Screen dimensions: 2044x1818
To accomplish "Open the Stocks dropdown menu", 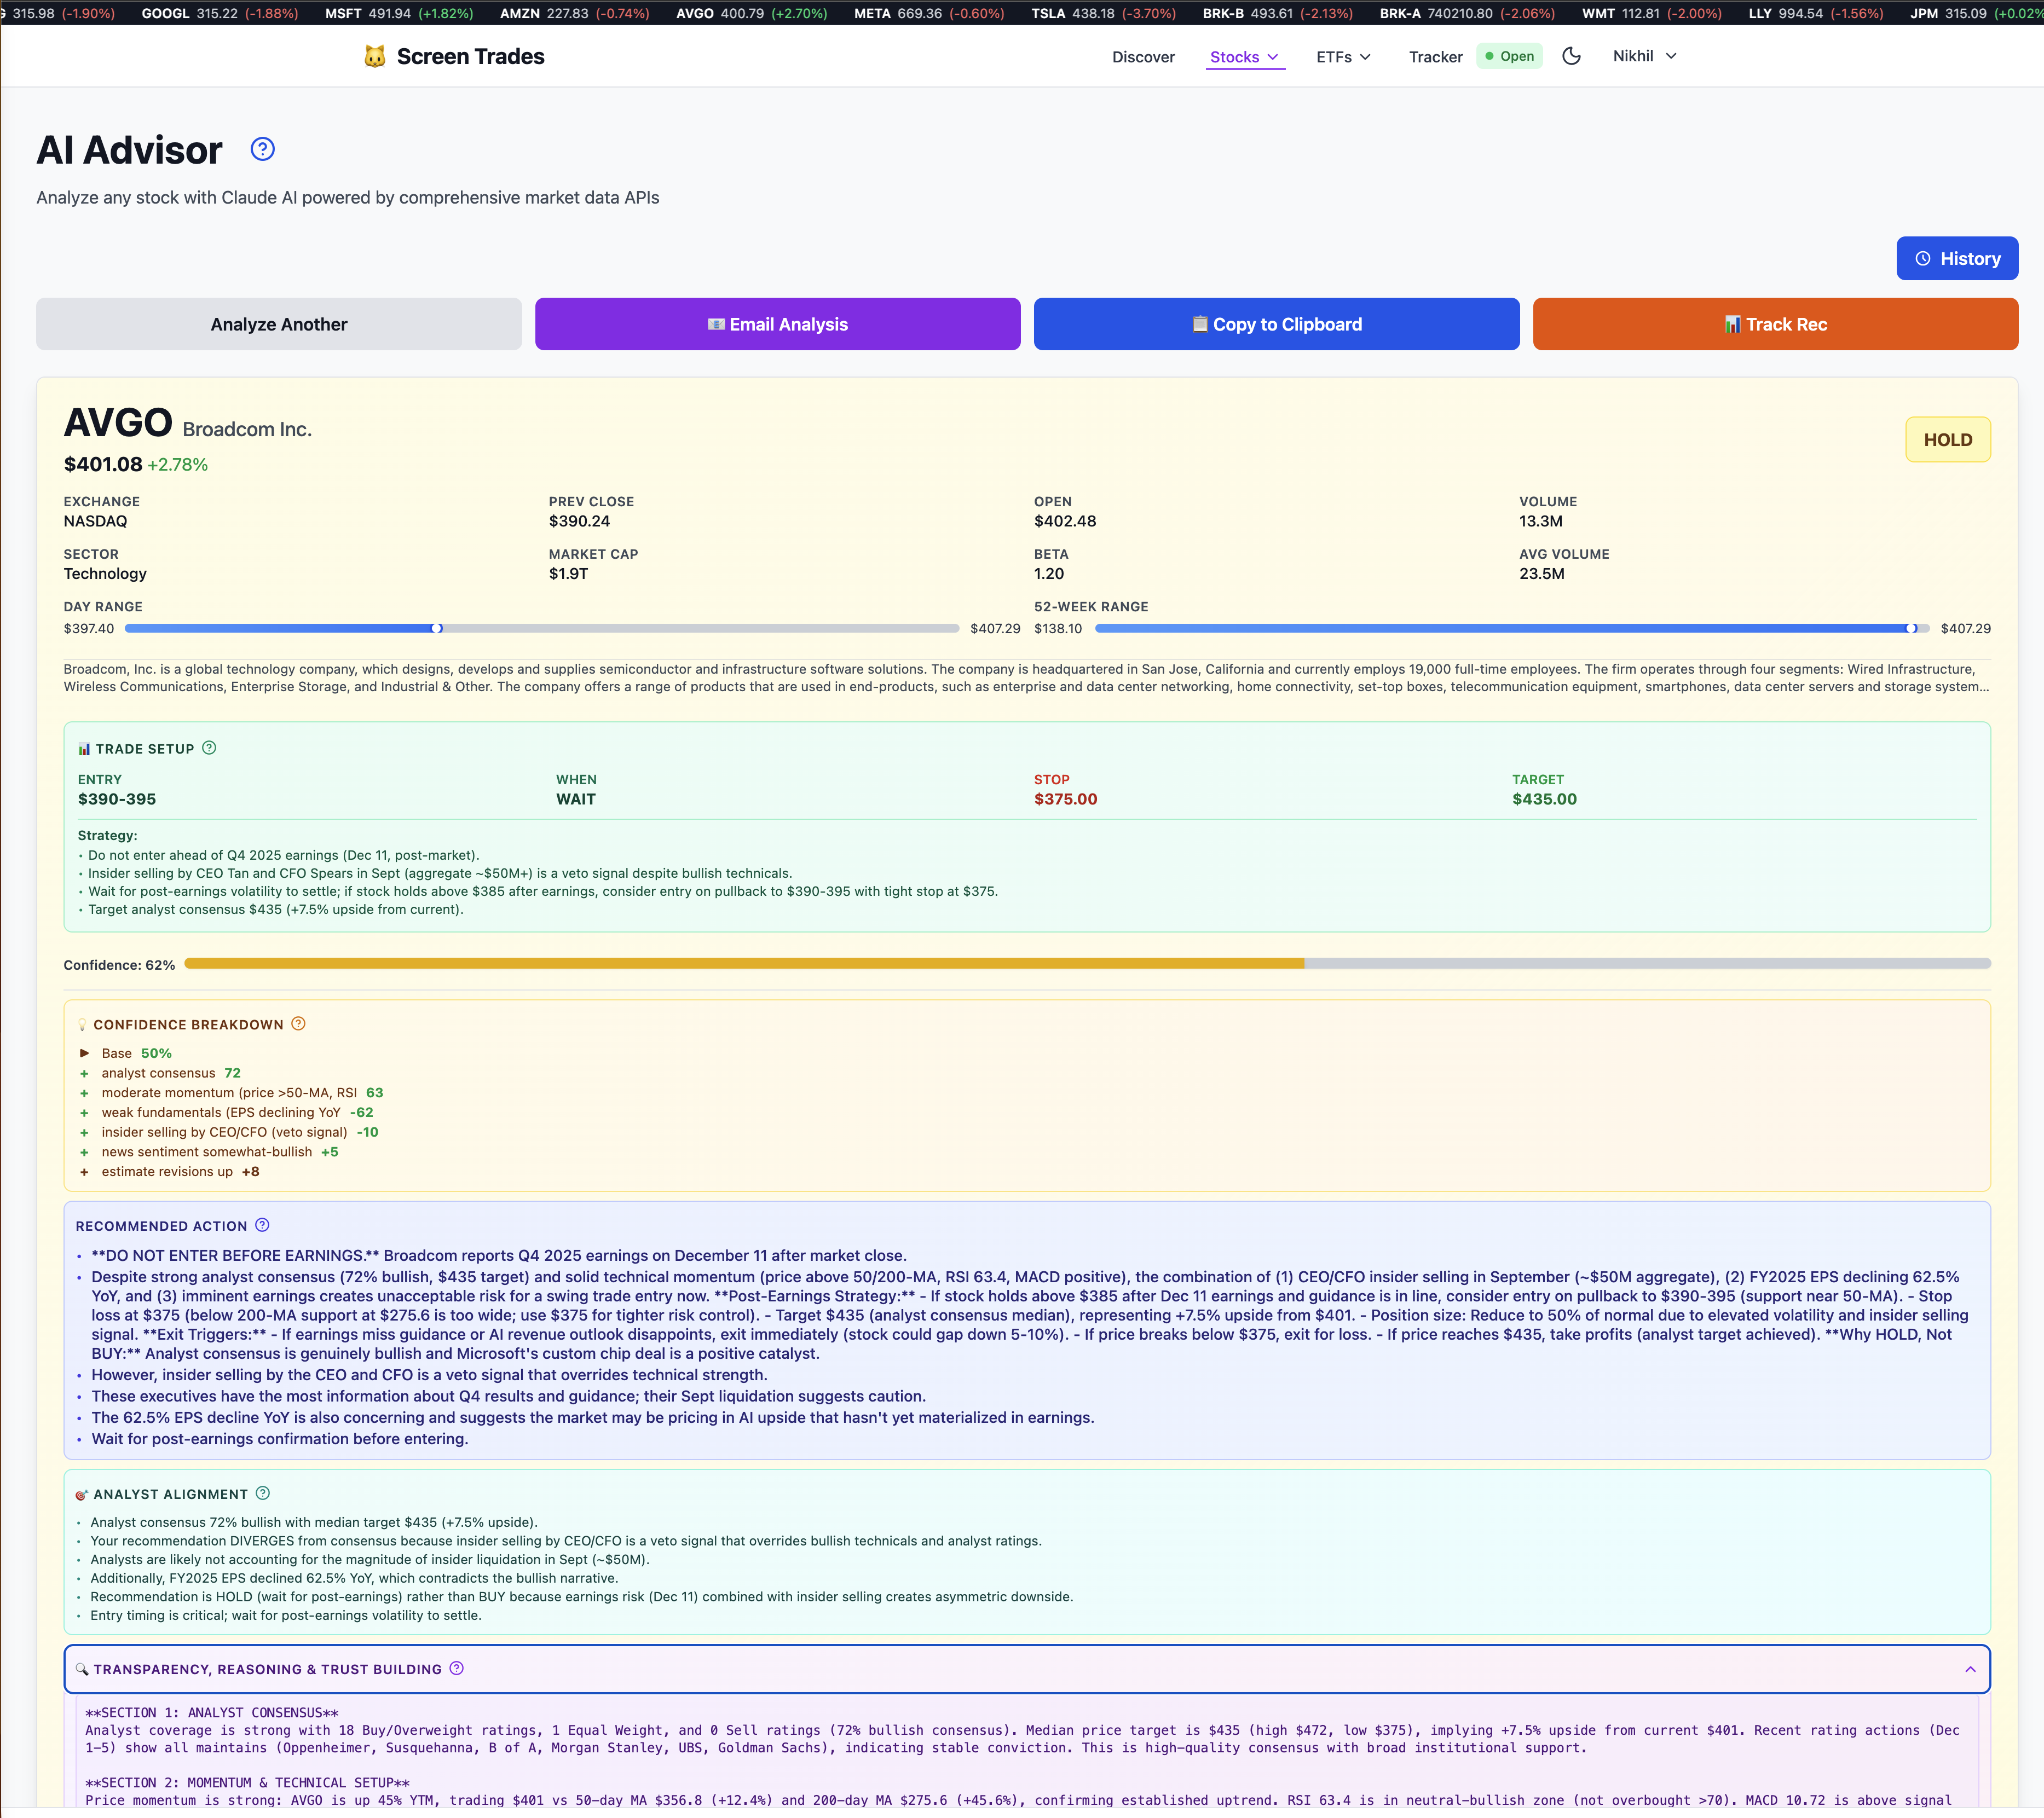I will click(1245, 57).
